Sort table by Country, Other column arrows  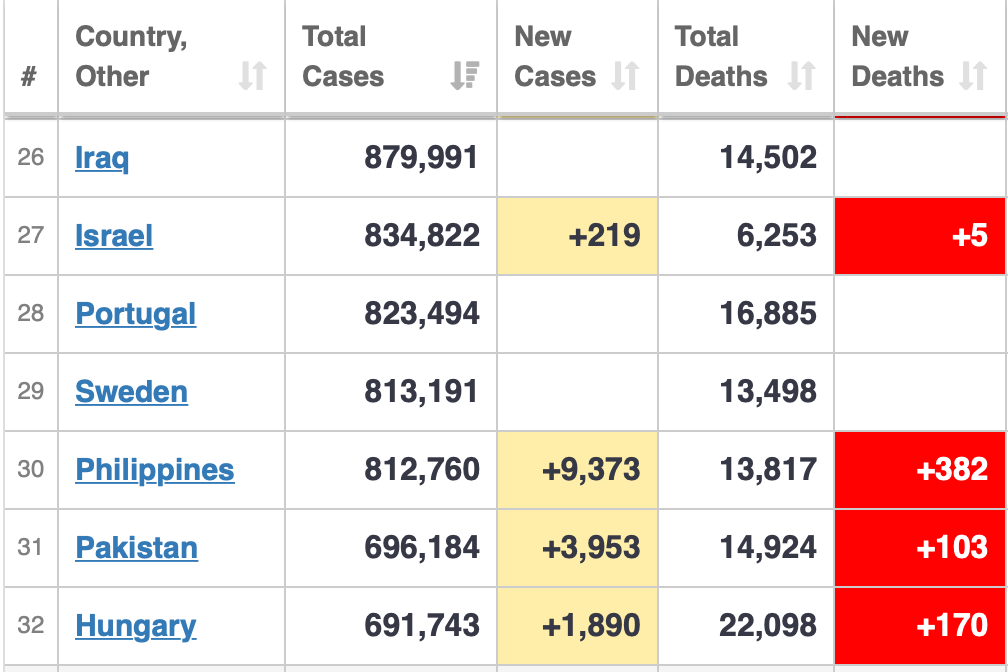point(253,76)
